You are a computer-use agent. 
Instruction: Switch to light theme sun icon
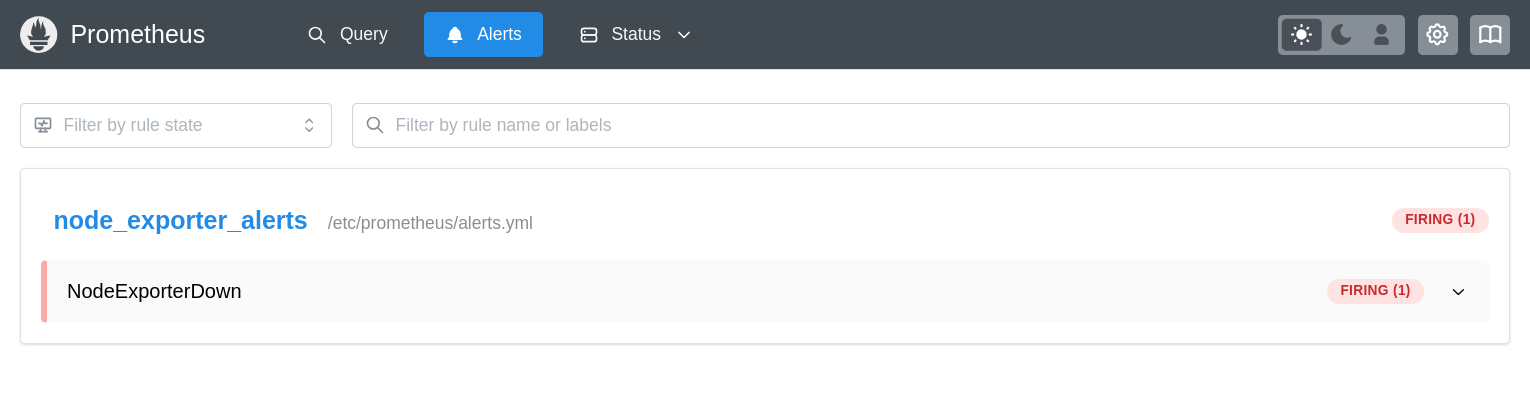(x=1301, y=34)
